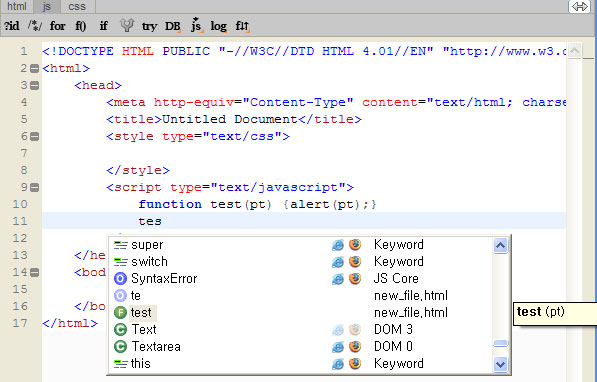Toggle the editor width double-arrow button

tap(579, 6)
